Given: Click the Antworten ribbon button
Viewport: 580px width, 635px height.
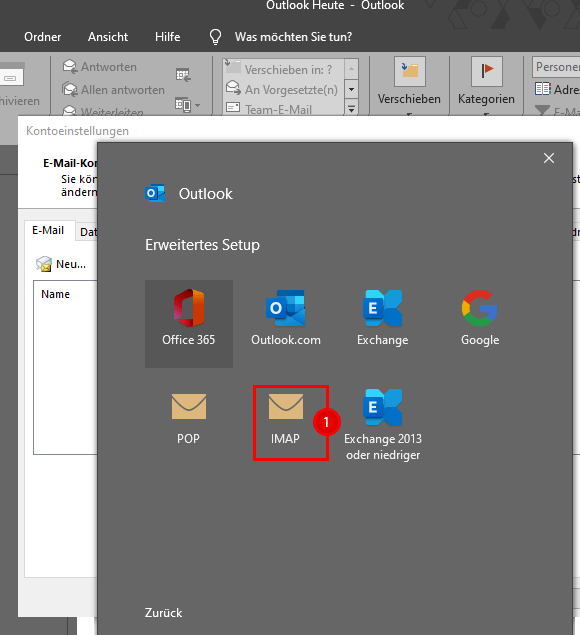Looking at the screenshot, I should (x=100, y=67).
